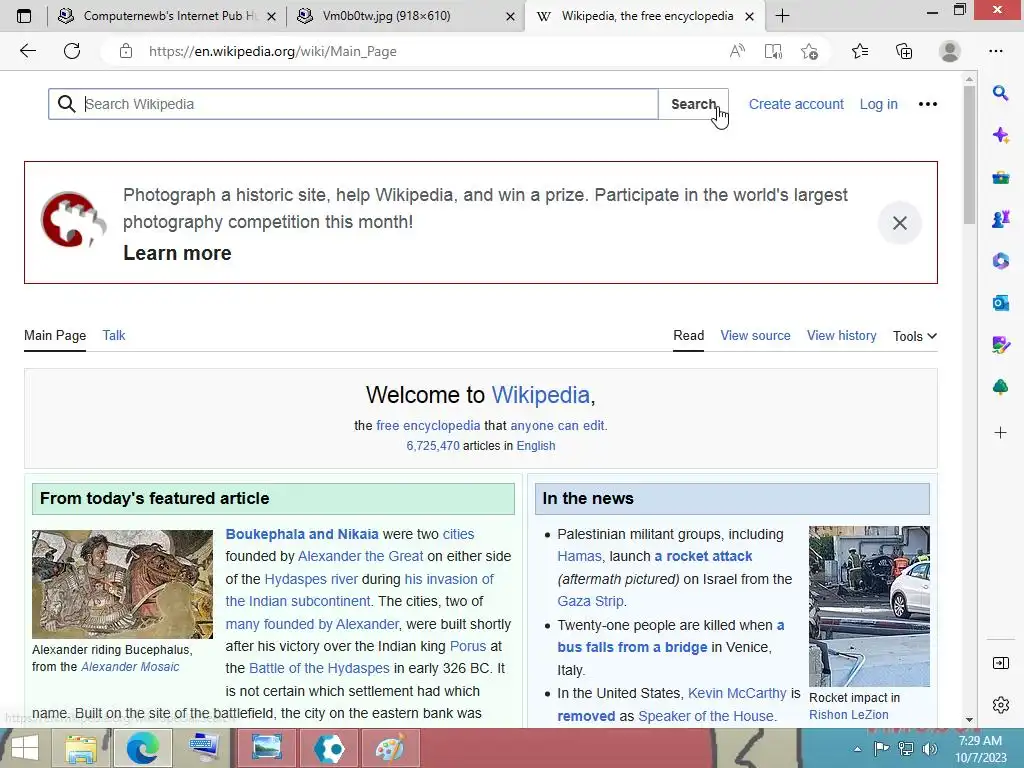The image size is (1024, 768).
Task: Open the browser profile avatar
Action: [949, 51]
